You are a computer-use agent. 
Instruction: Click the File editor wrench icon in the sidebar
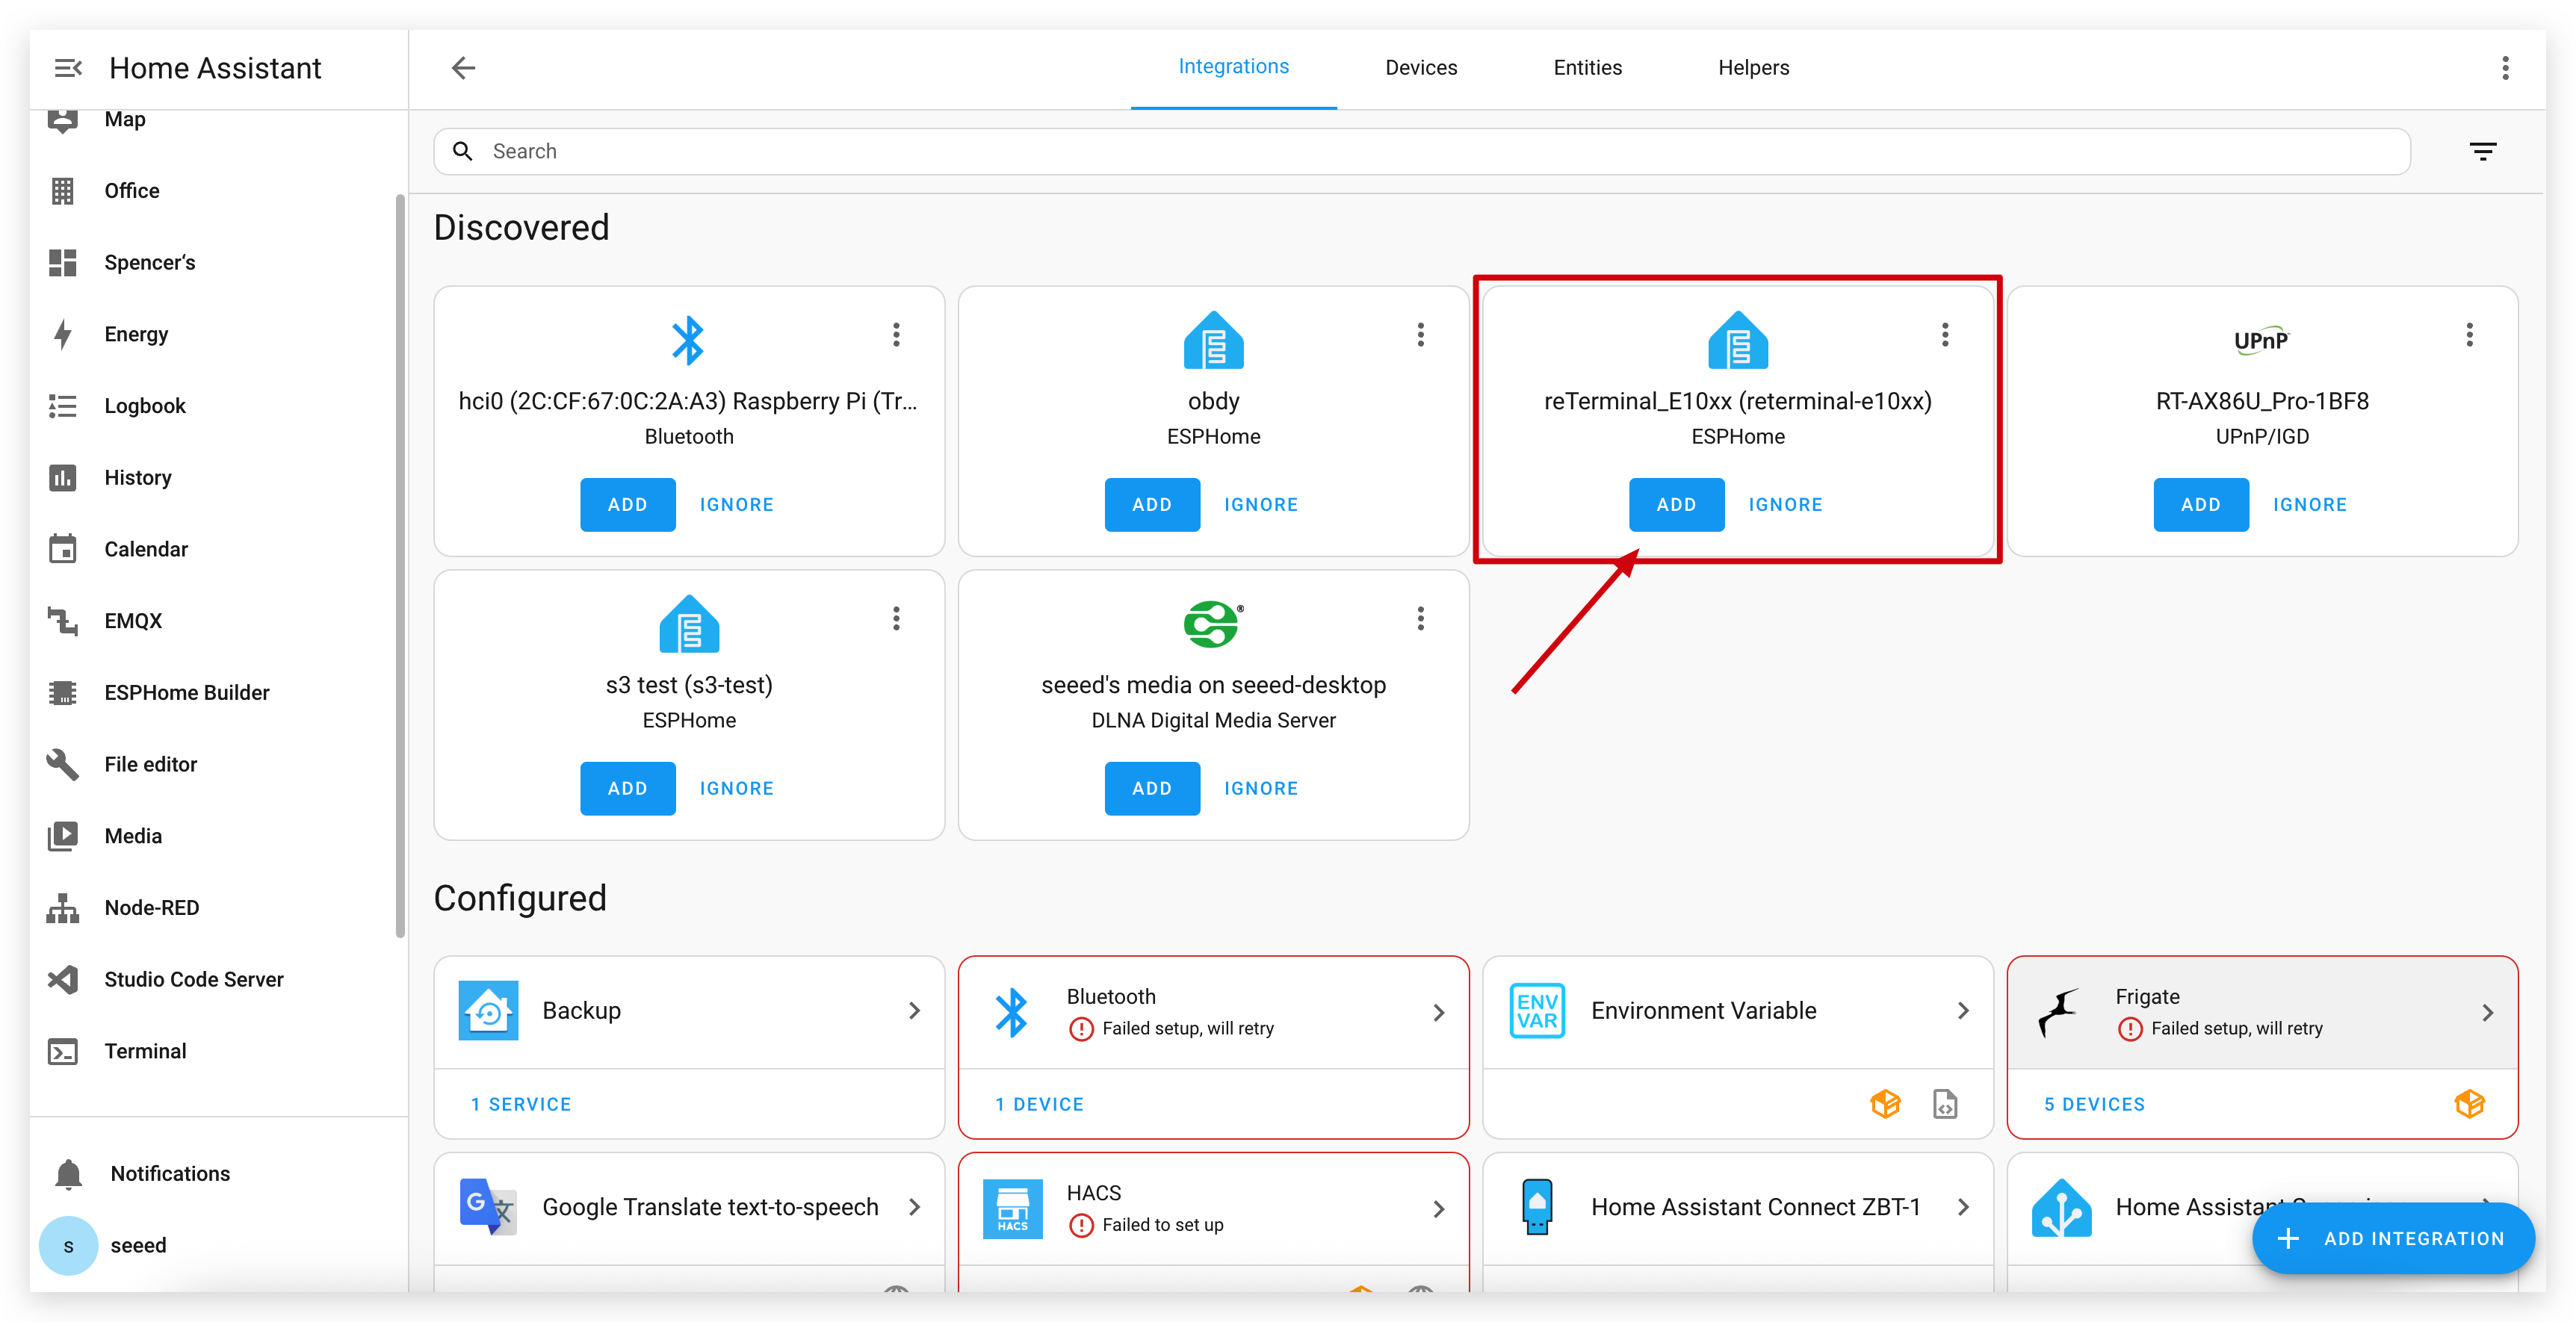click(x=63, y=764)
